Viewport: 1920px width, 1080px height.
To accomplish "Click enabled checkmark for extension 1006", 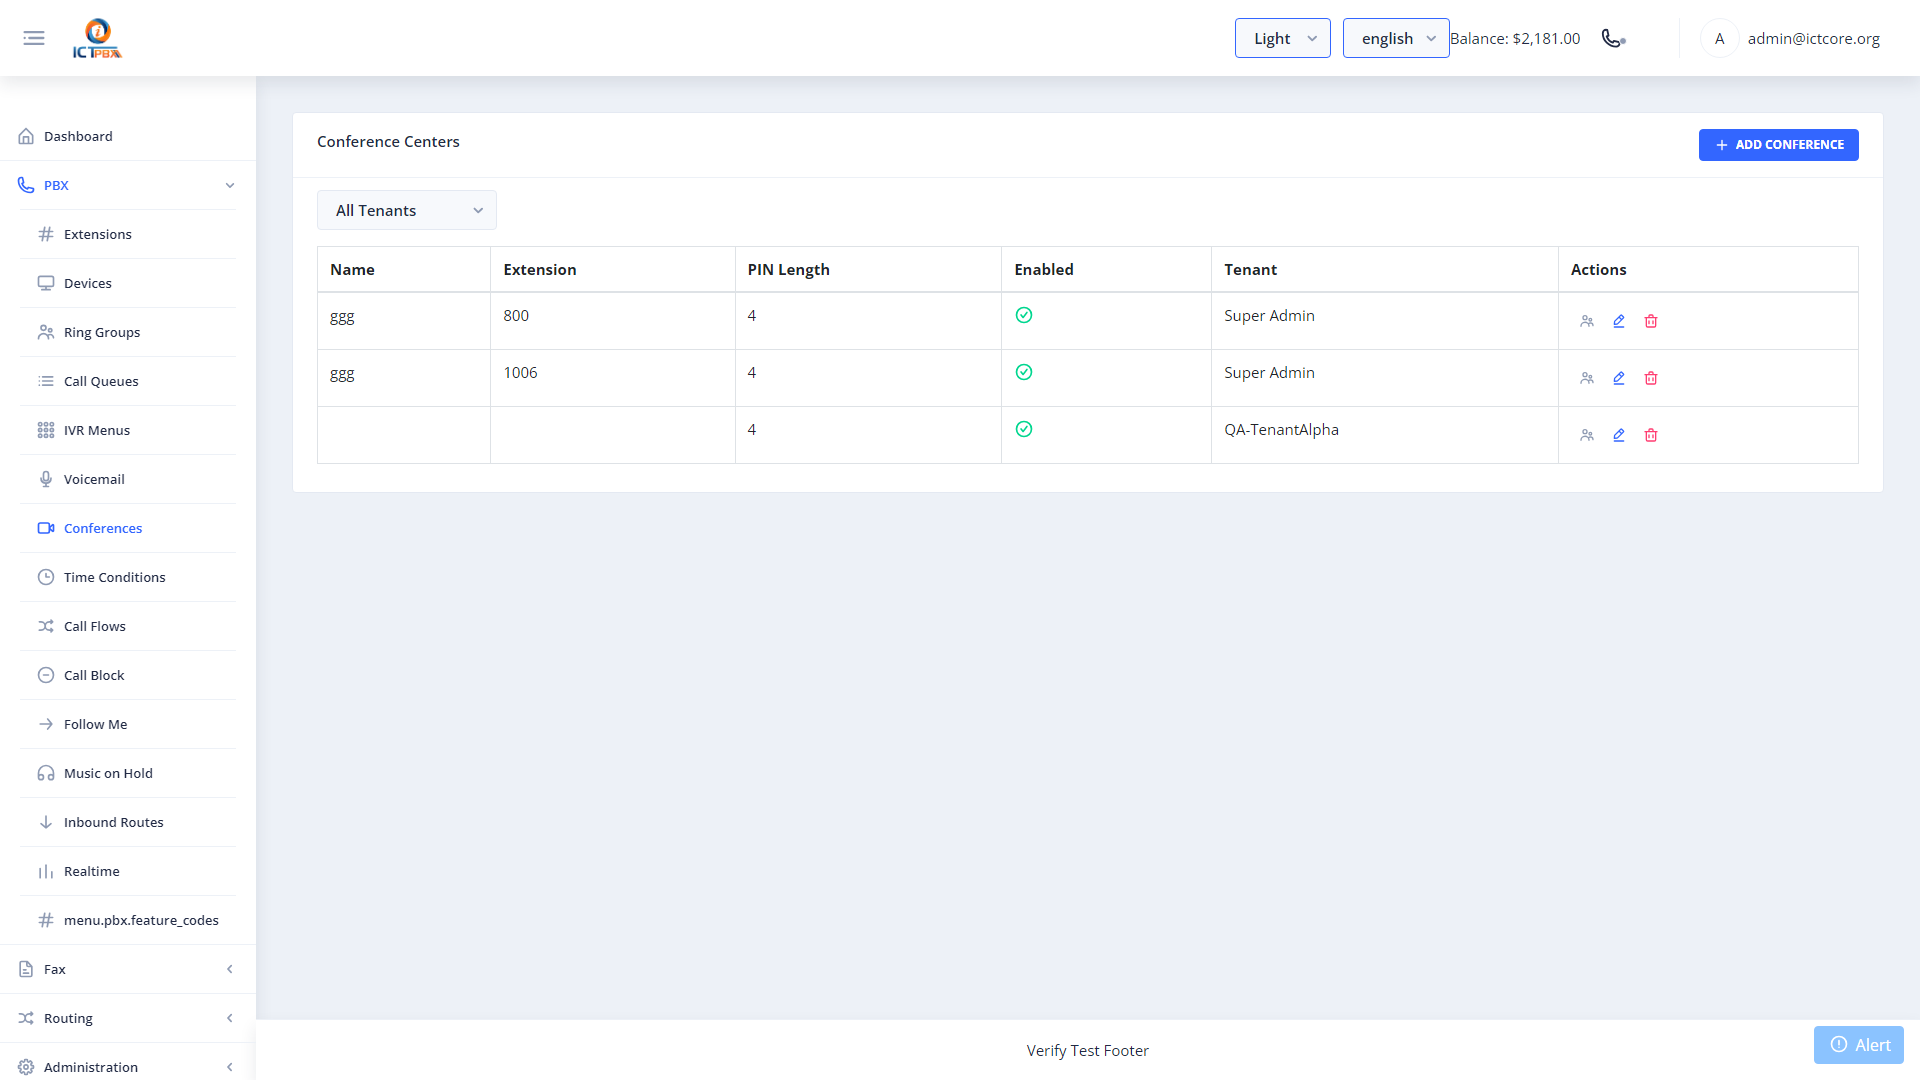I will coord(1024,372).
